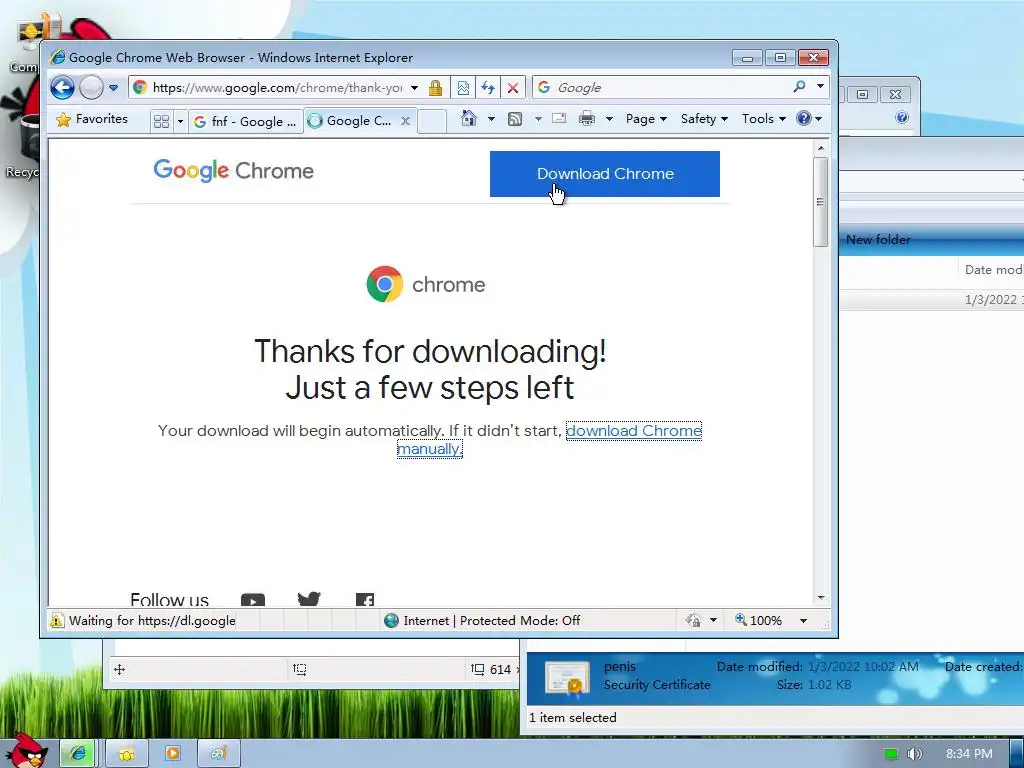Open search provider dropdown arrow
Screen dimensions: 1024x768
click(820, 86)
